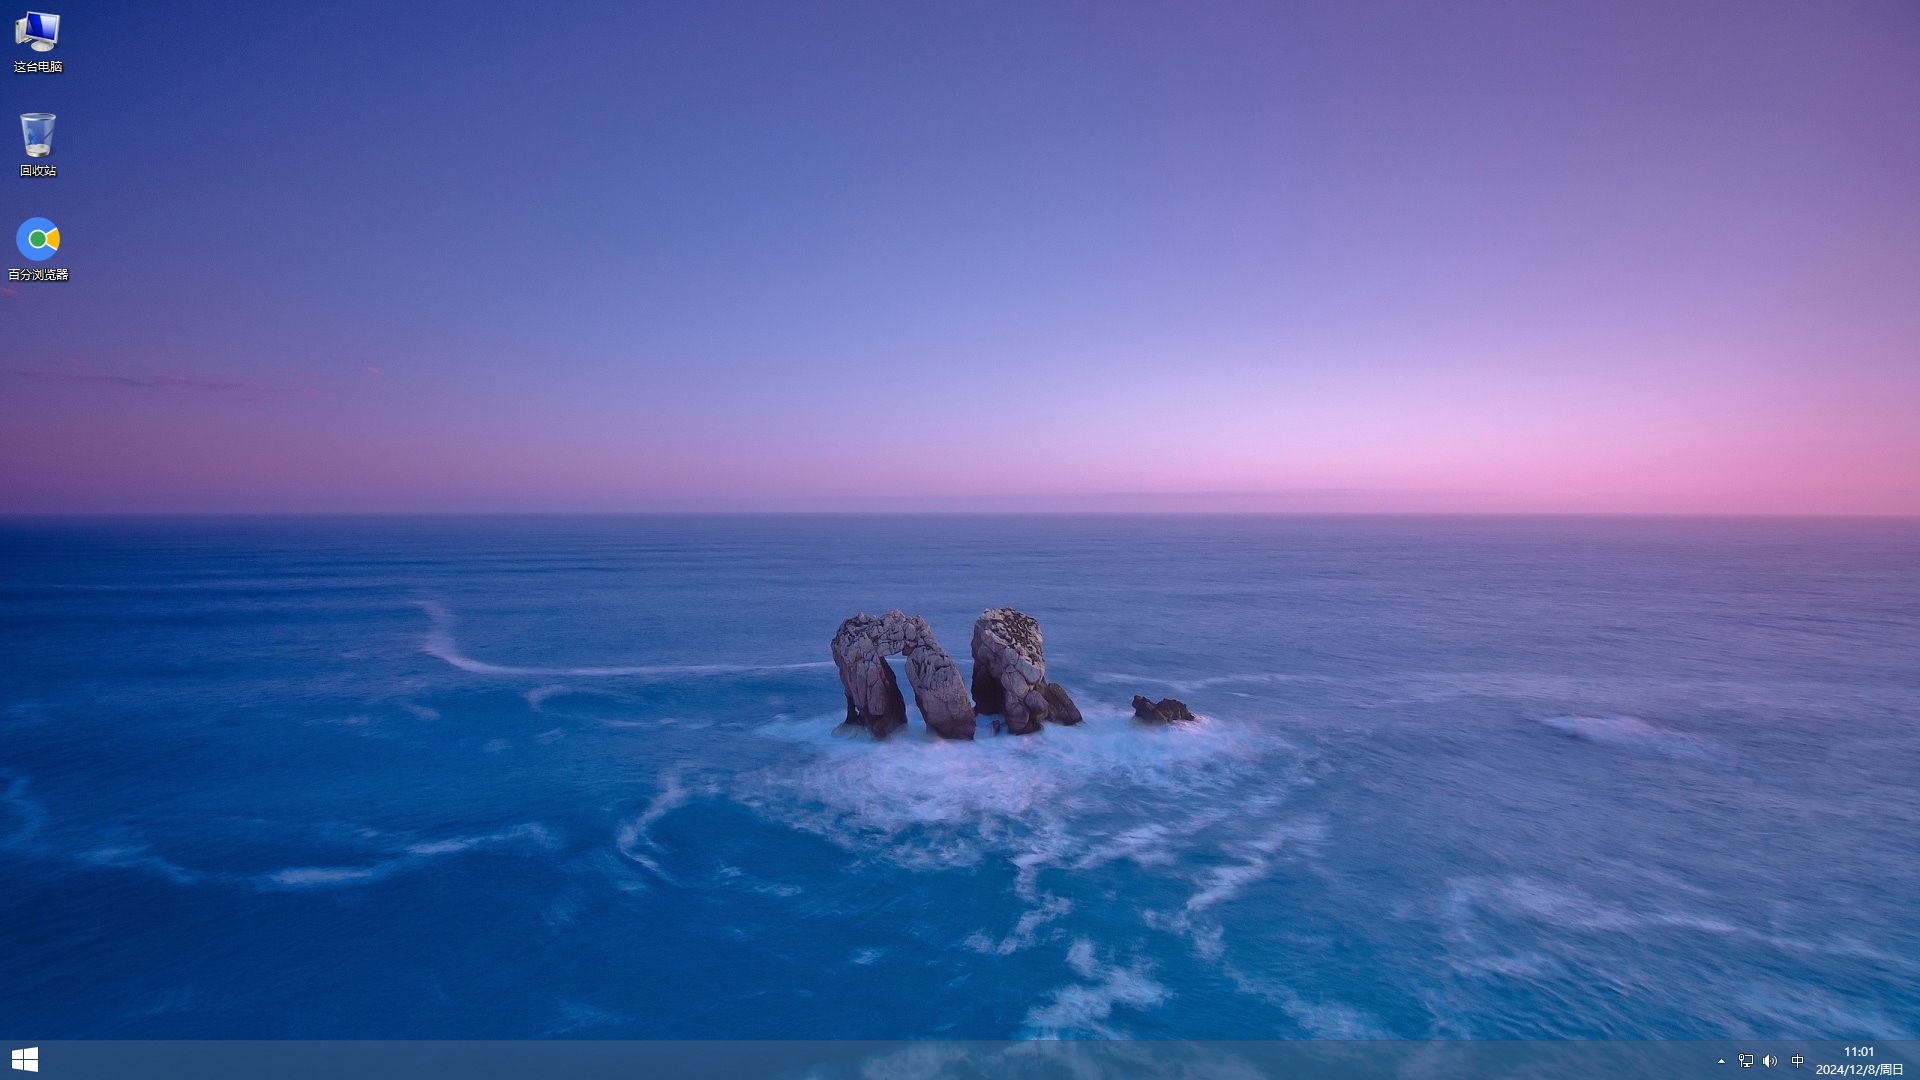Open the 11:01 clock flyout
Viewport: 1920px width, 1080px height.
tap(1858, 1052)
